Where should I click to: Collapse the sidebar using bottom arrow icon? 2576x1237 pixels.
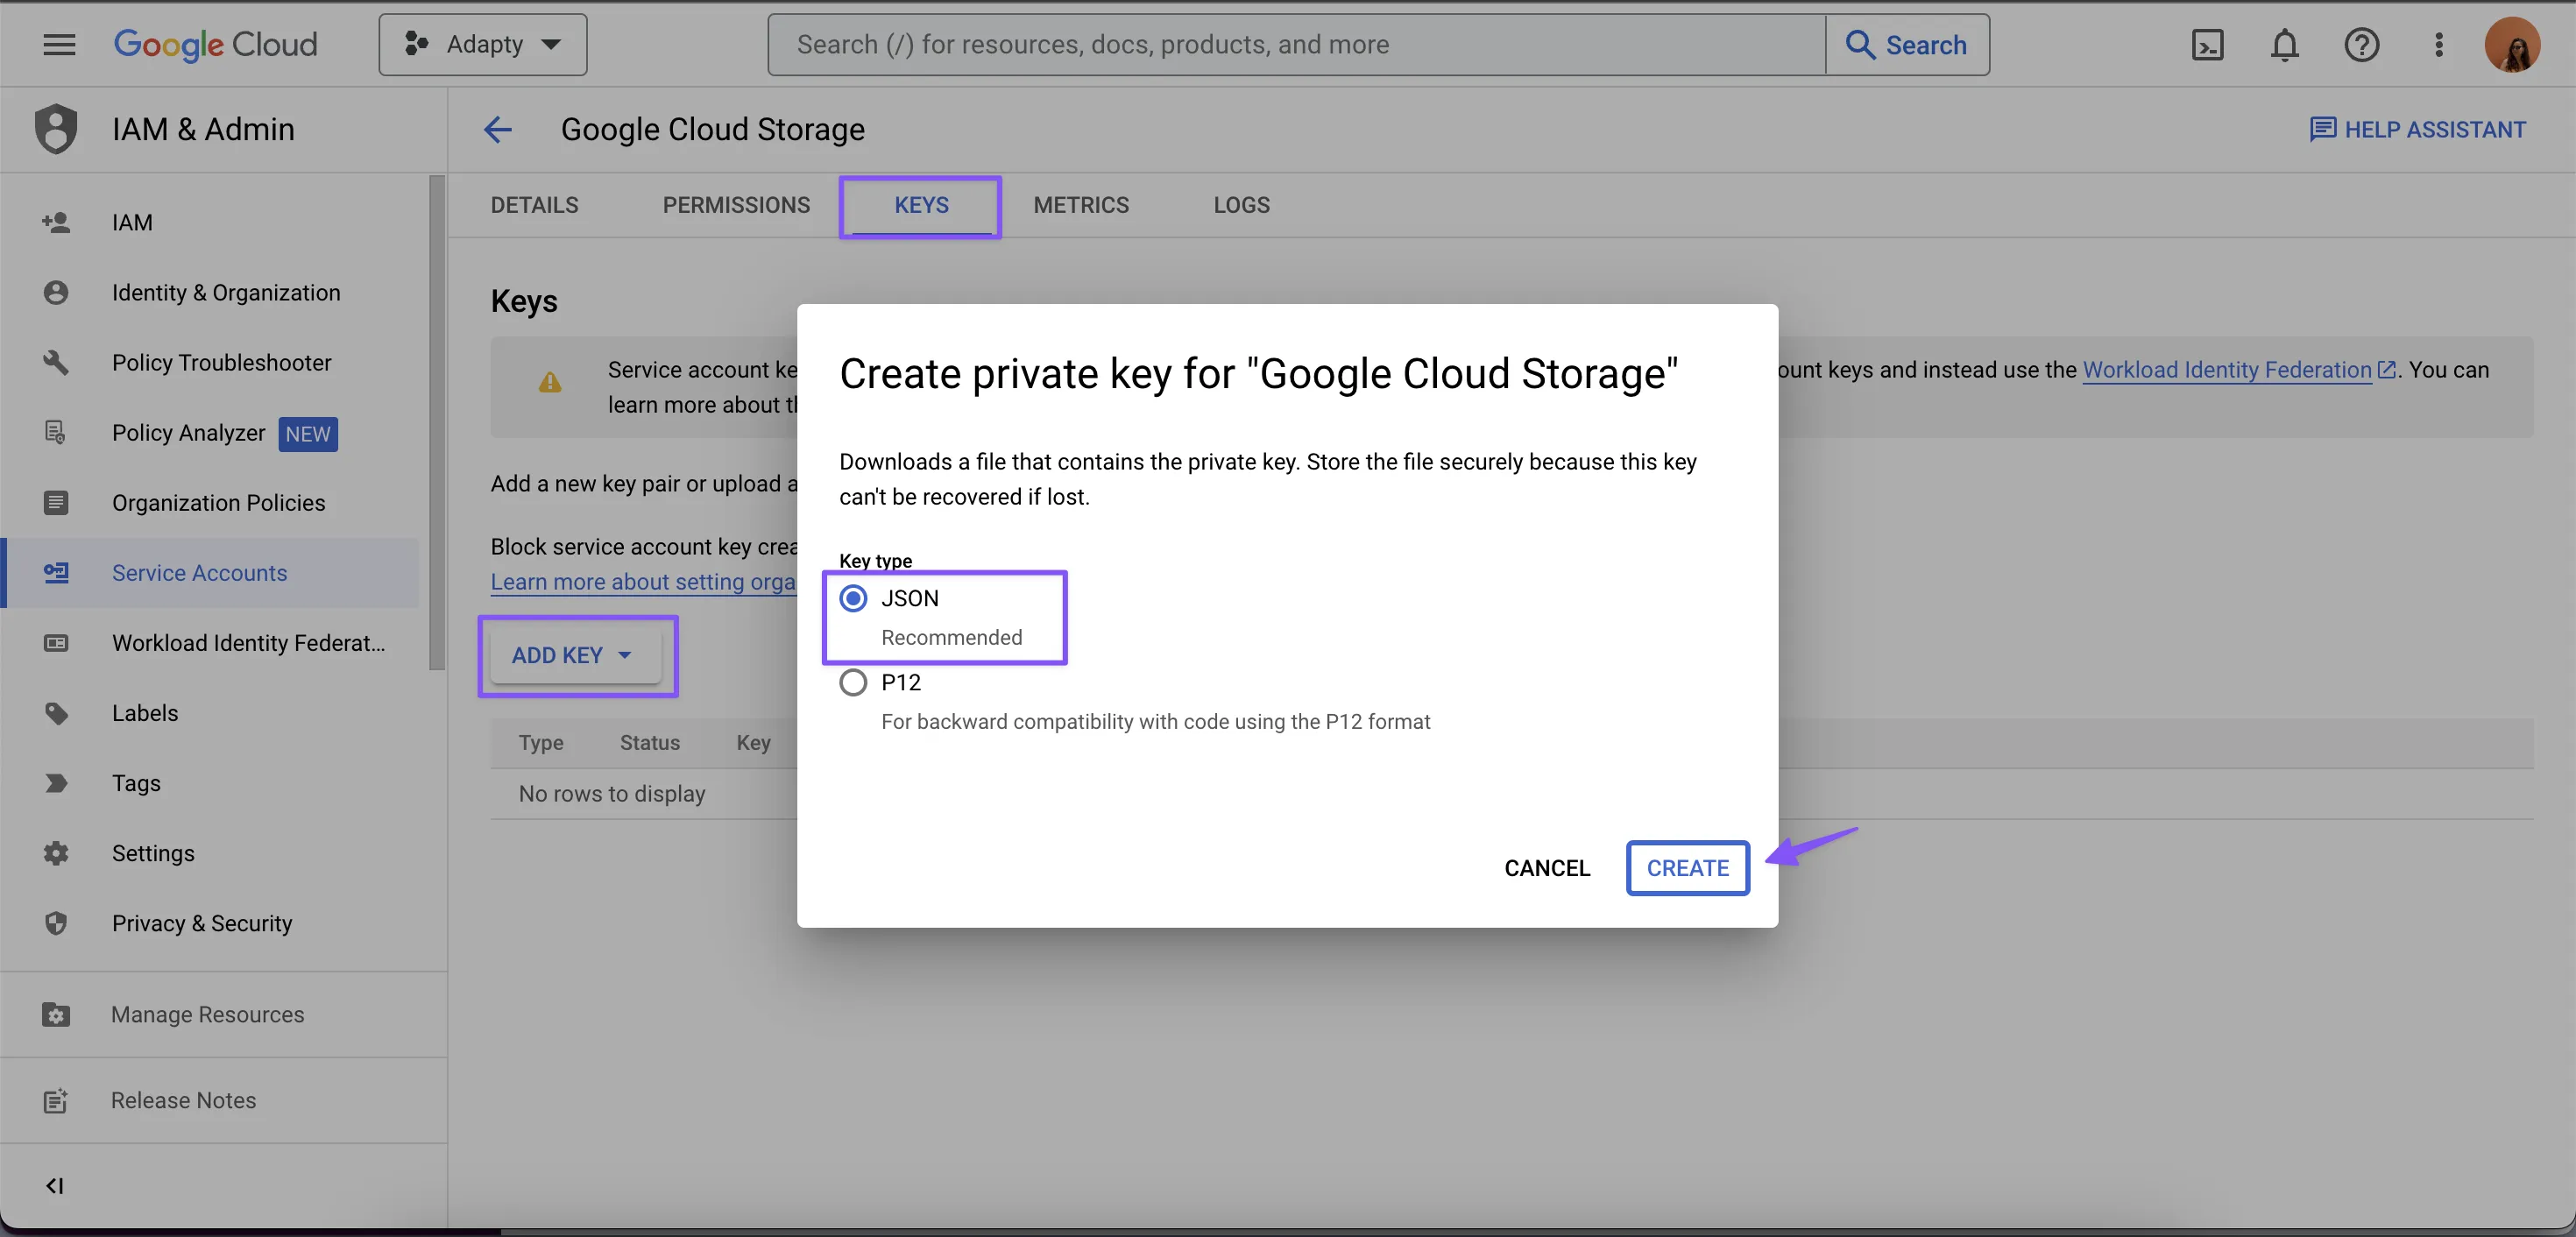55,1185
